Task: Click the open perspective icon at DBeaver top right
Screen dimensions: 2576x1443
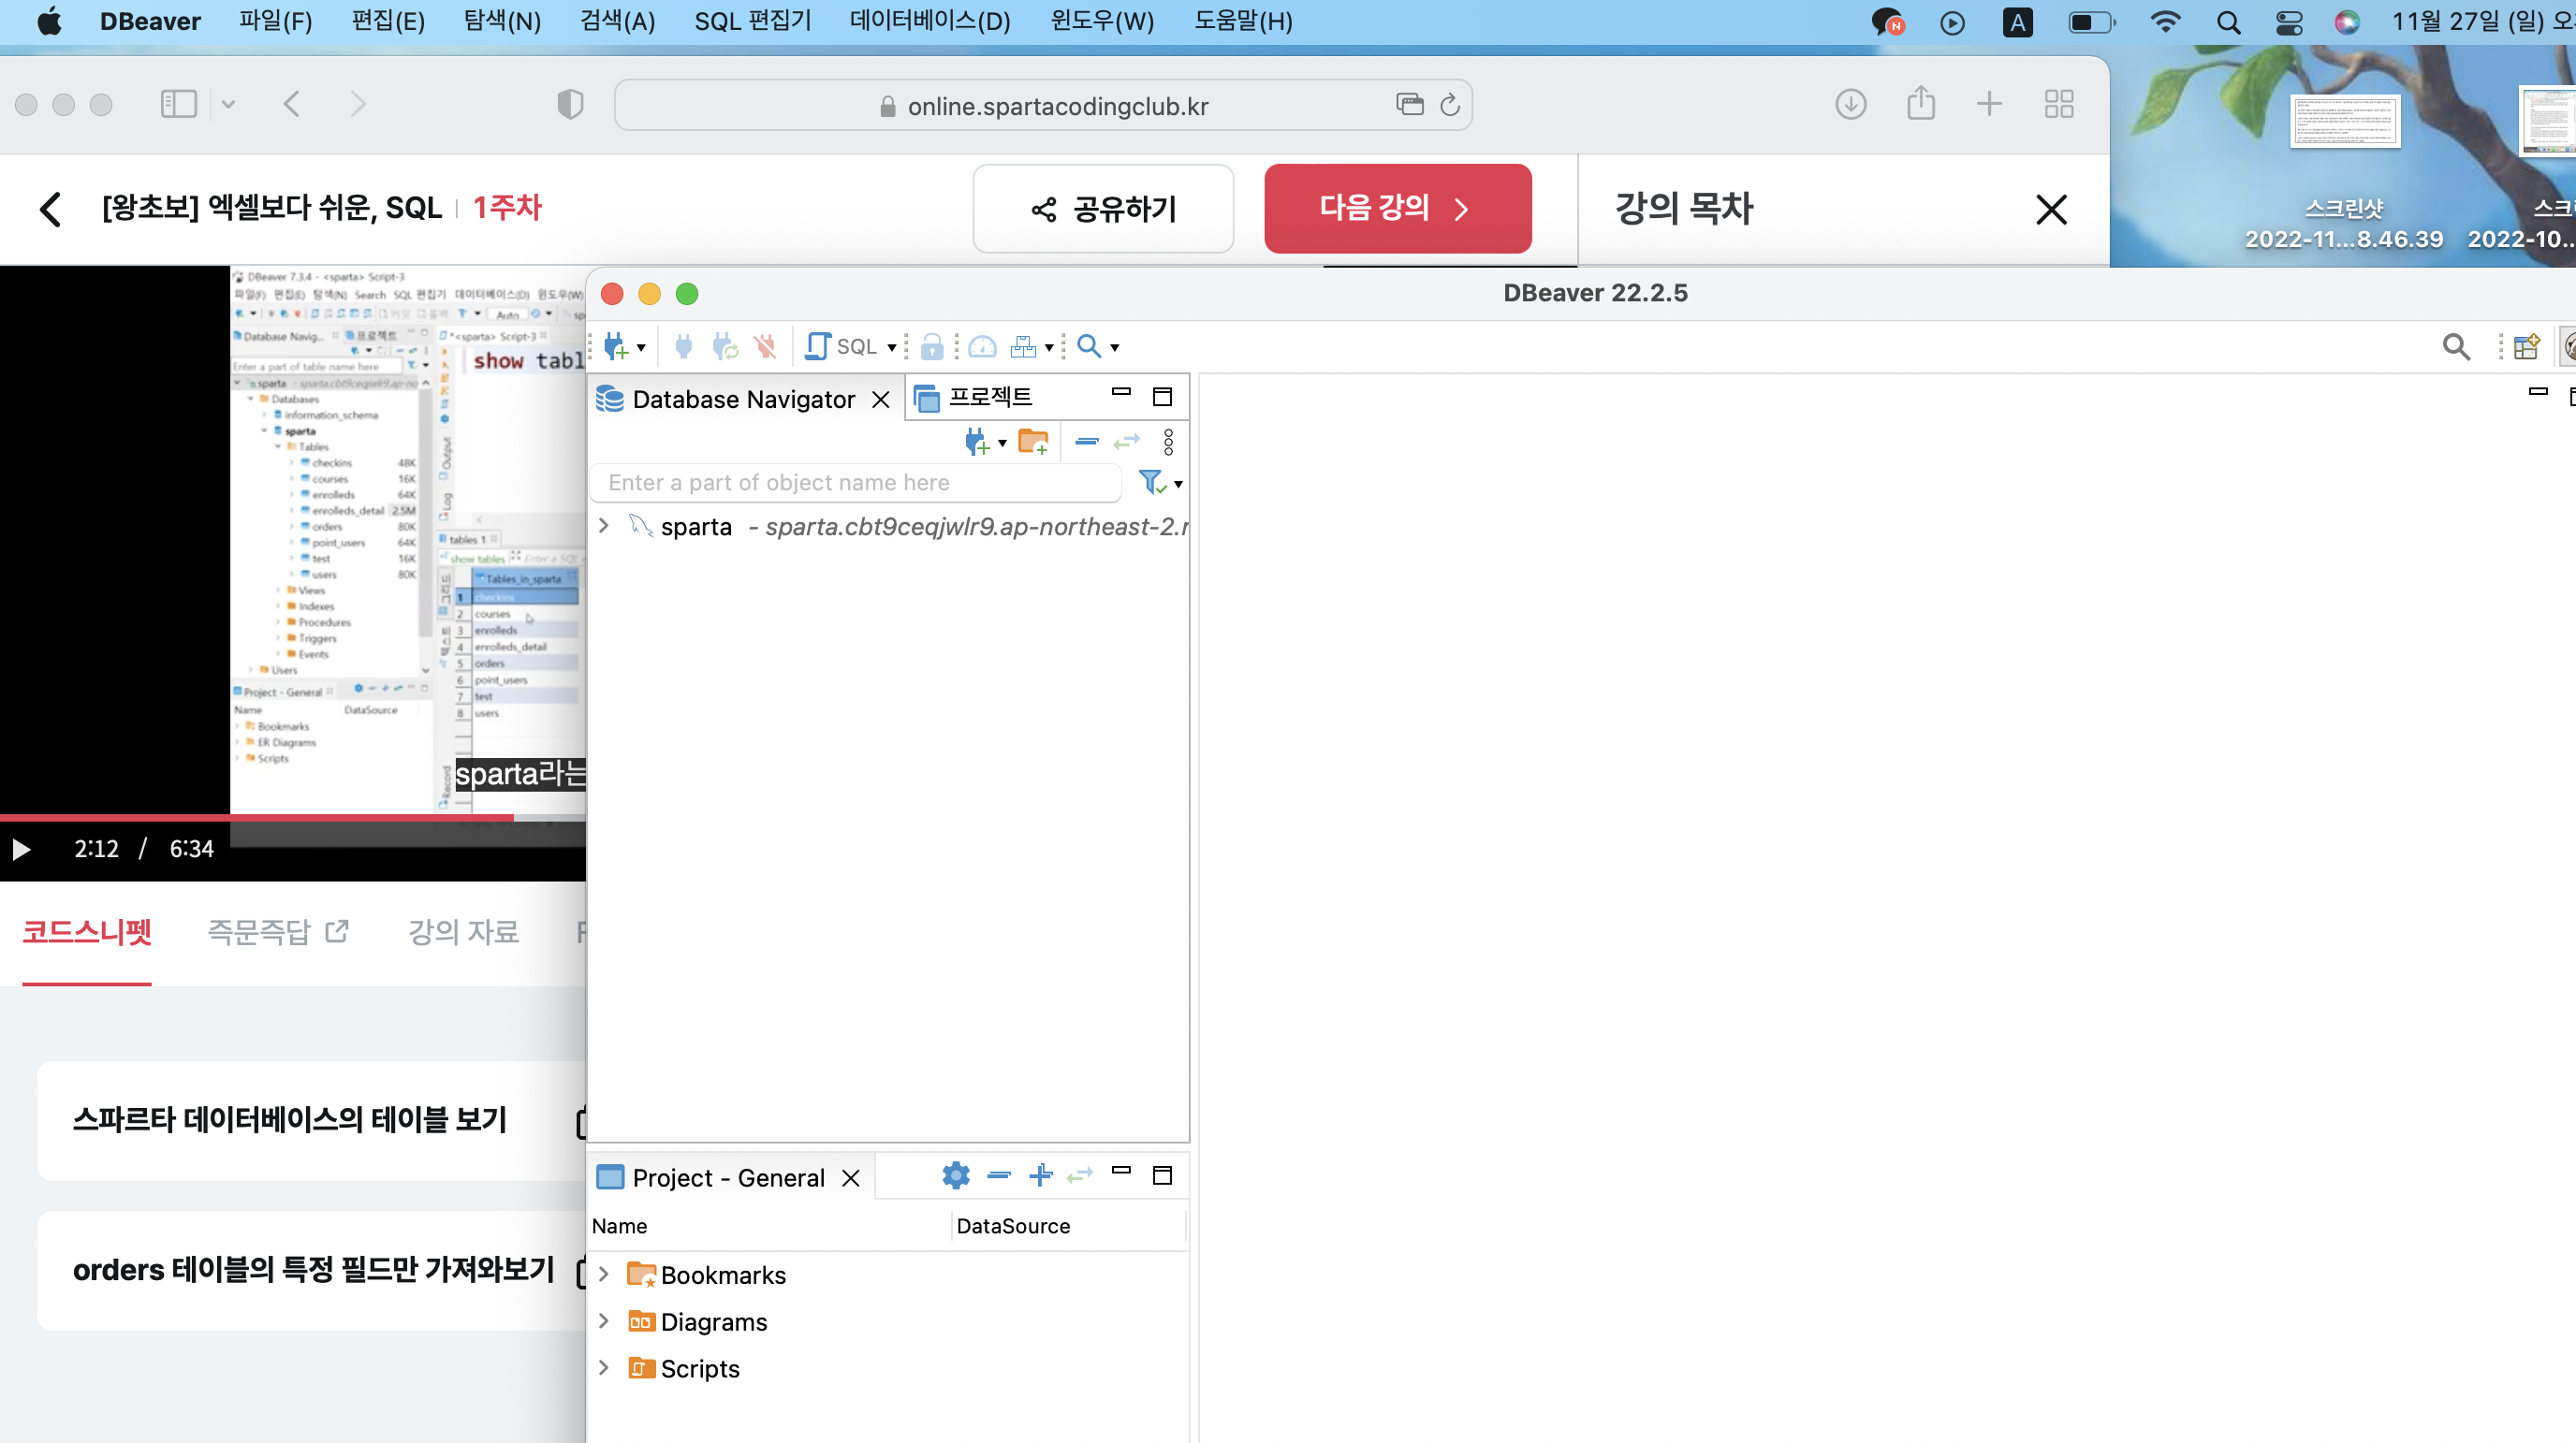Action: point(2527,347)
